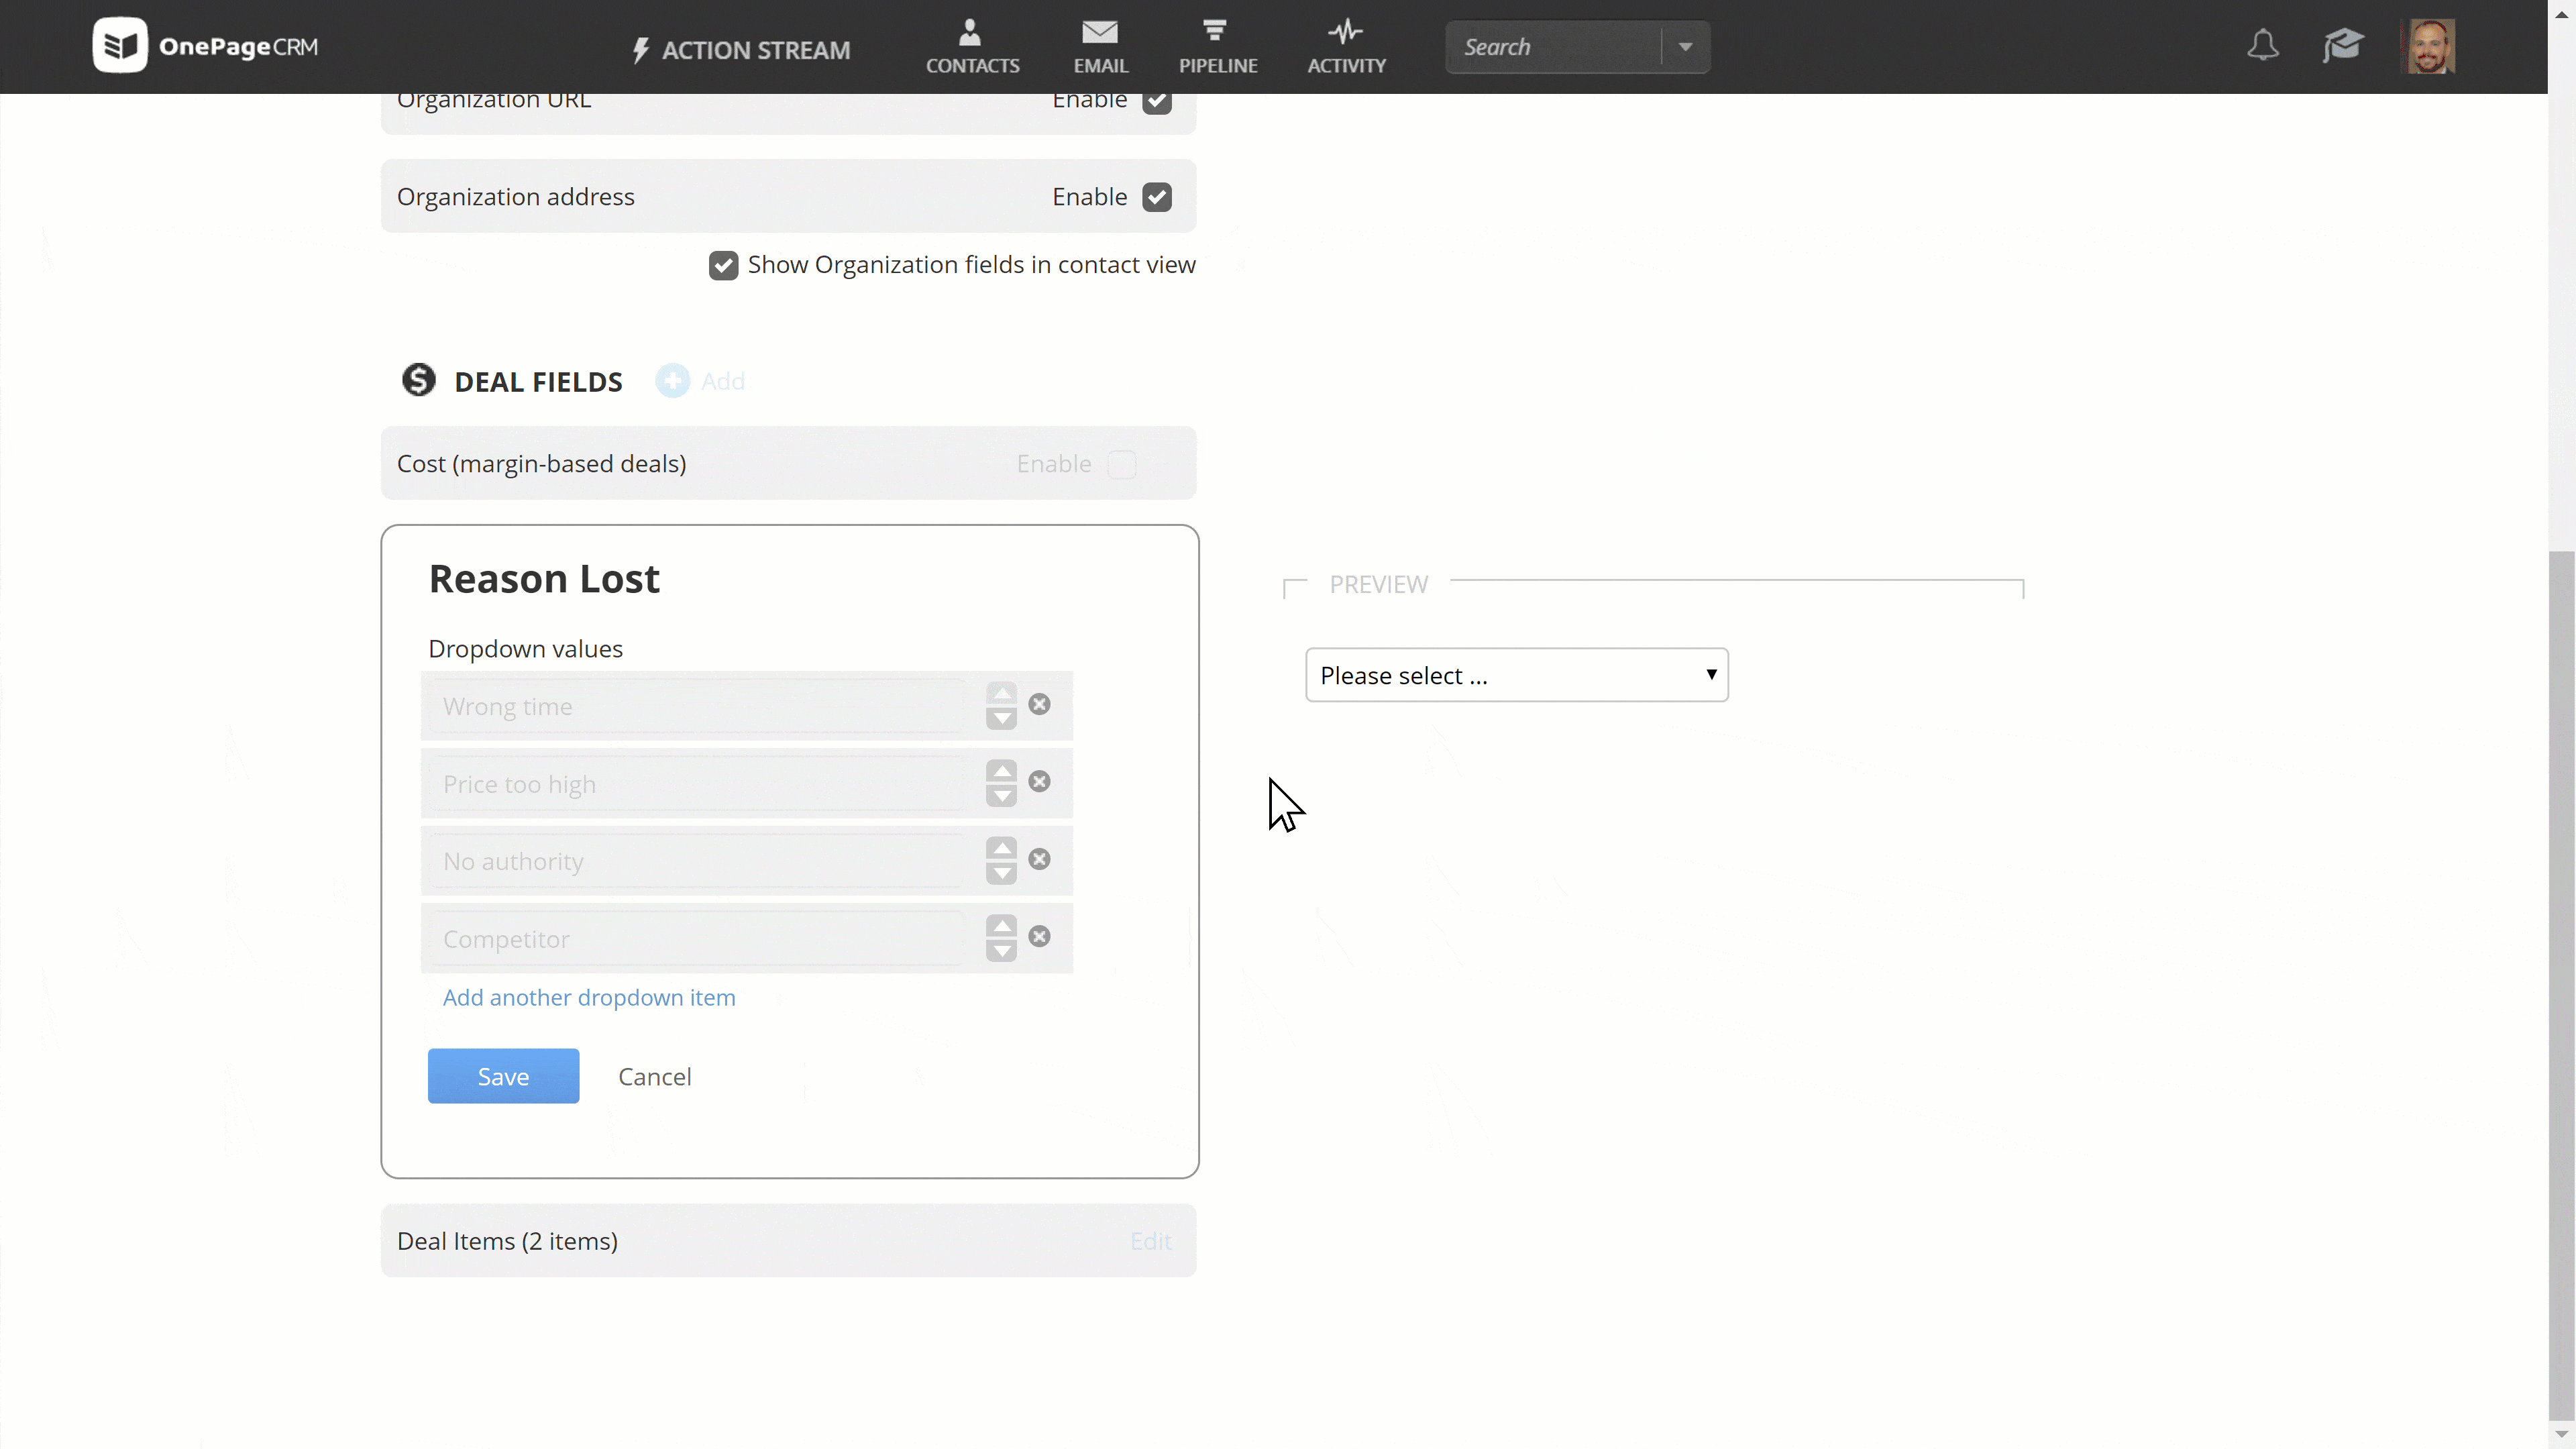Open the Activity section

point(1346,47)
